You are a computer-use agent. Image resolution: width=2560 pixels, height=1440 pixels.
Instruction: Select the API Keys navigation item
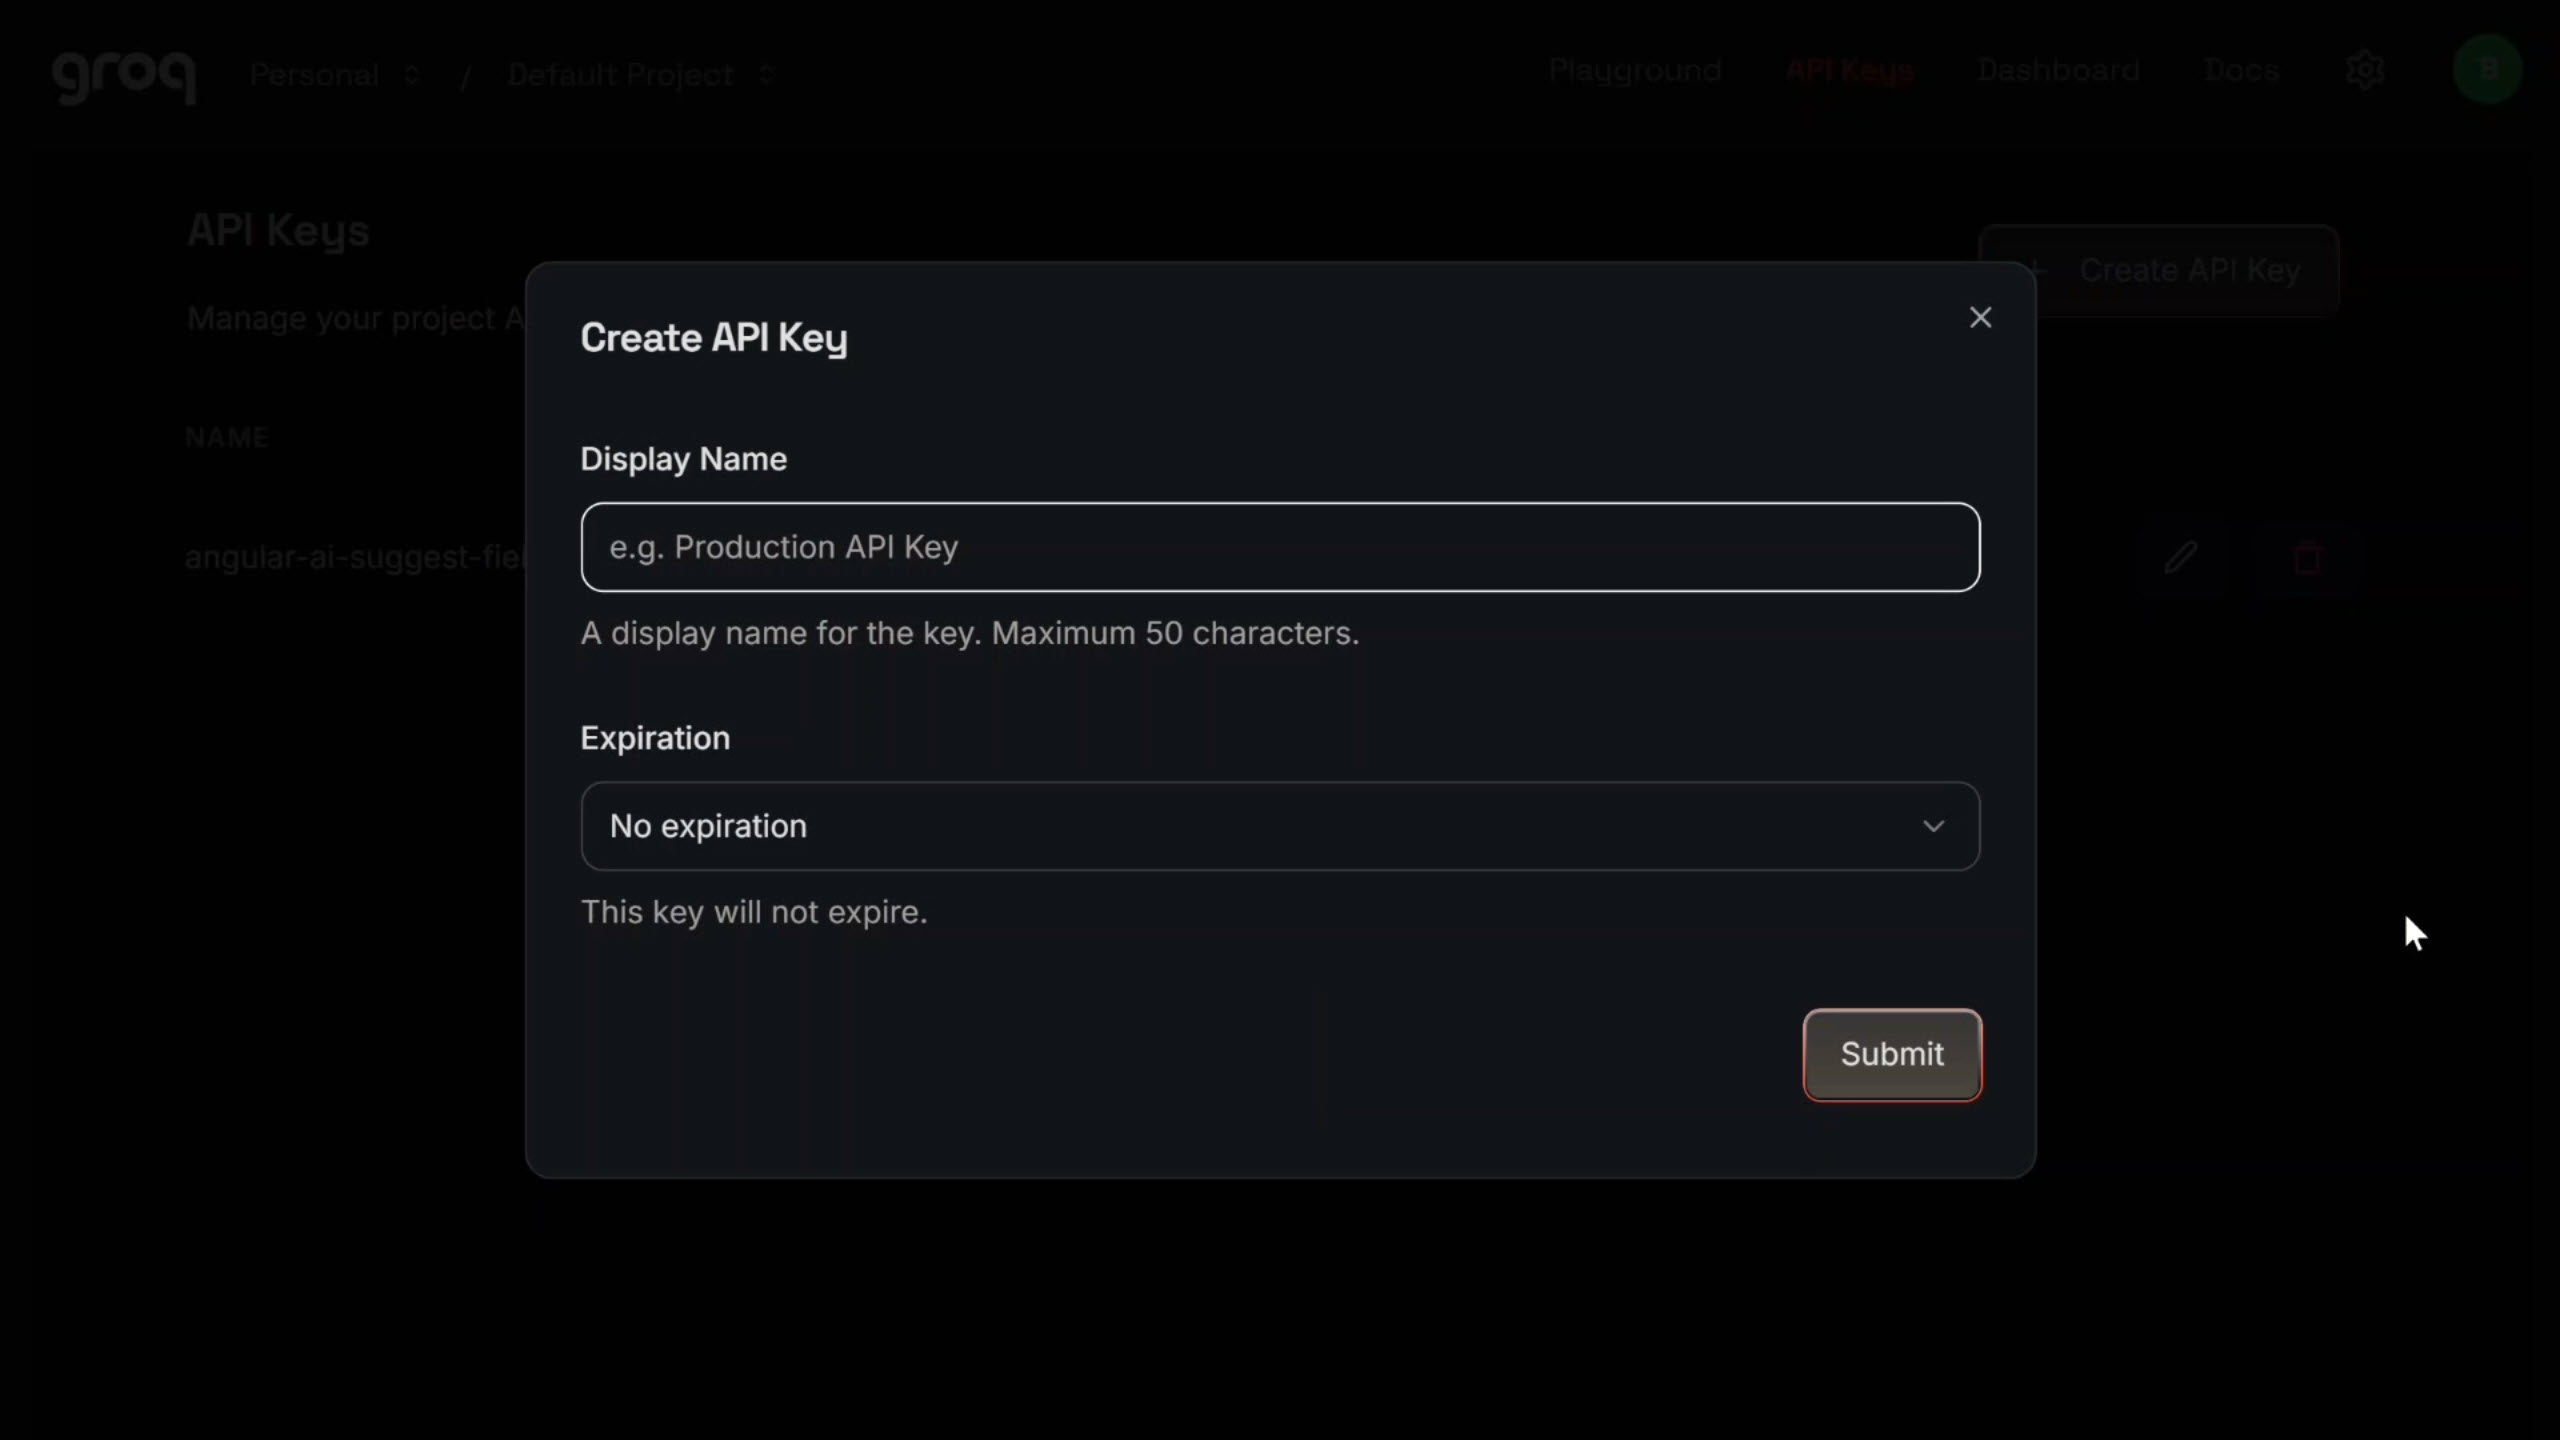[x=1850, y=70]
